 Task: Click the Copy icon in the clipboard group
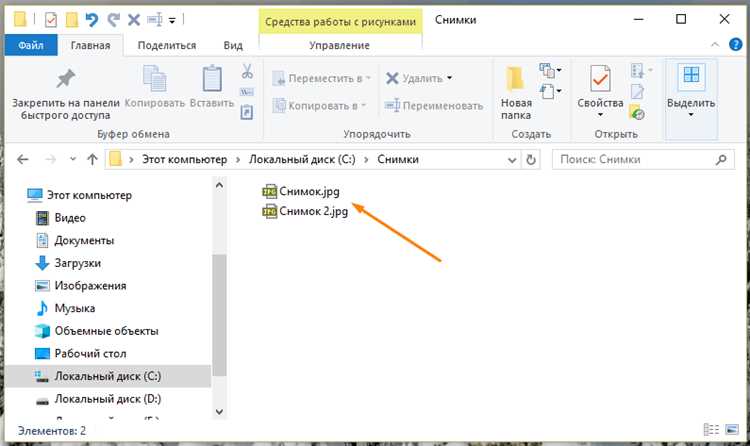pyautogui.click(x=154, y=78)
